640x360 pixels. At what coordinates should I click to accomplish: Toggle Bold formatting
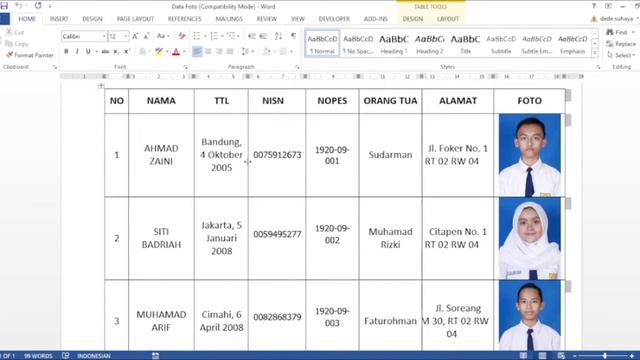[66, 52]
